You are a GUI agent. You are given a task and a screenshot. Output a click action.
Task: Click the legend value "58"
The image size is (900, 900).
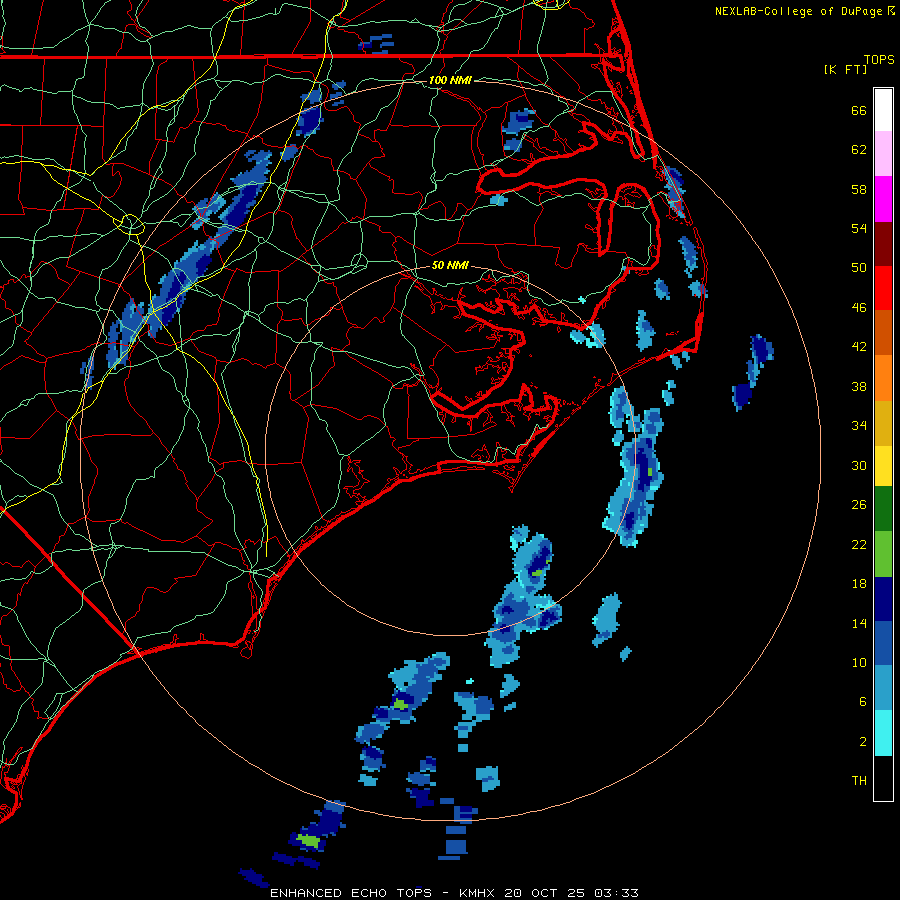coord(859,189)
